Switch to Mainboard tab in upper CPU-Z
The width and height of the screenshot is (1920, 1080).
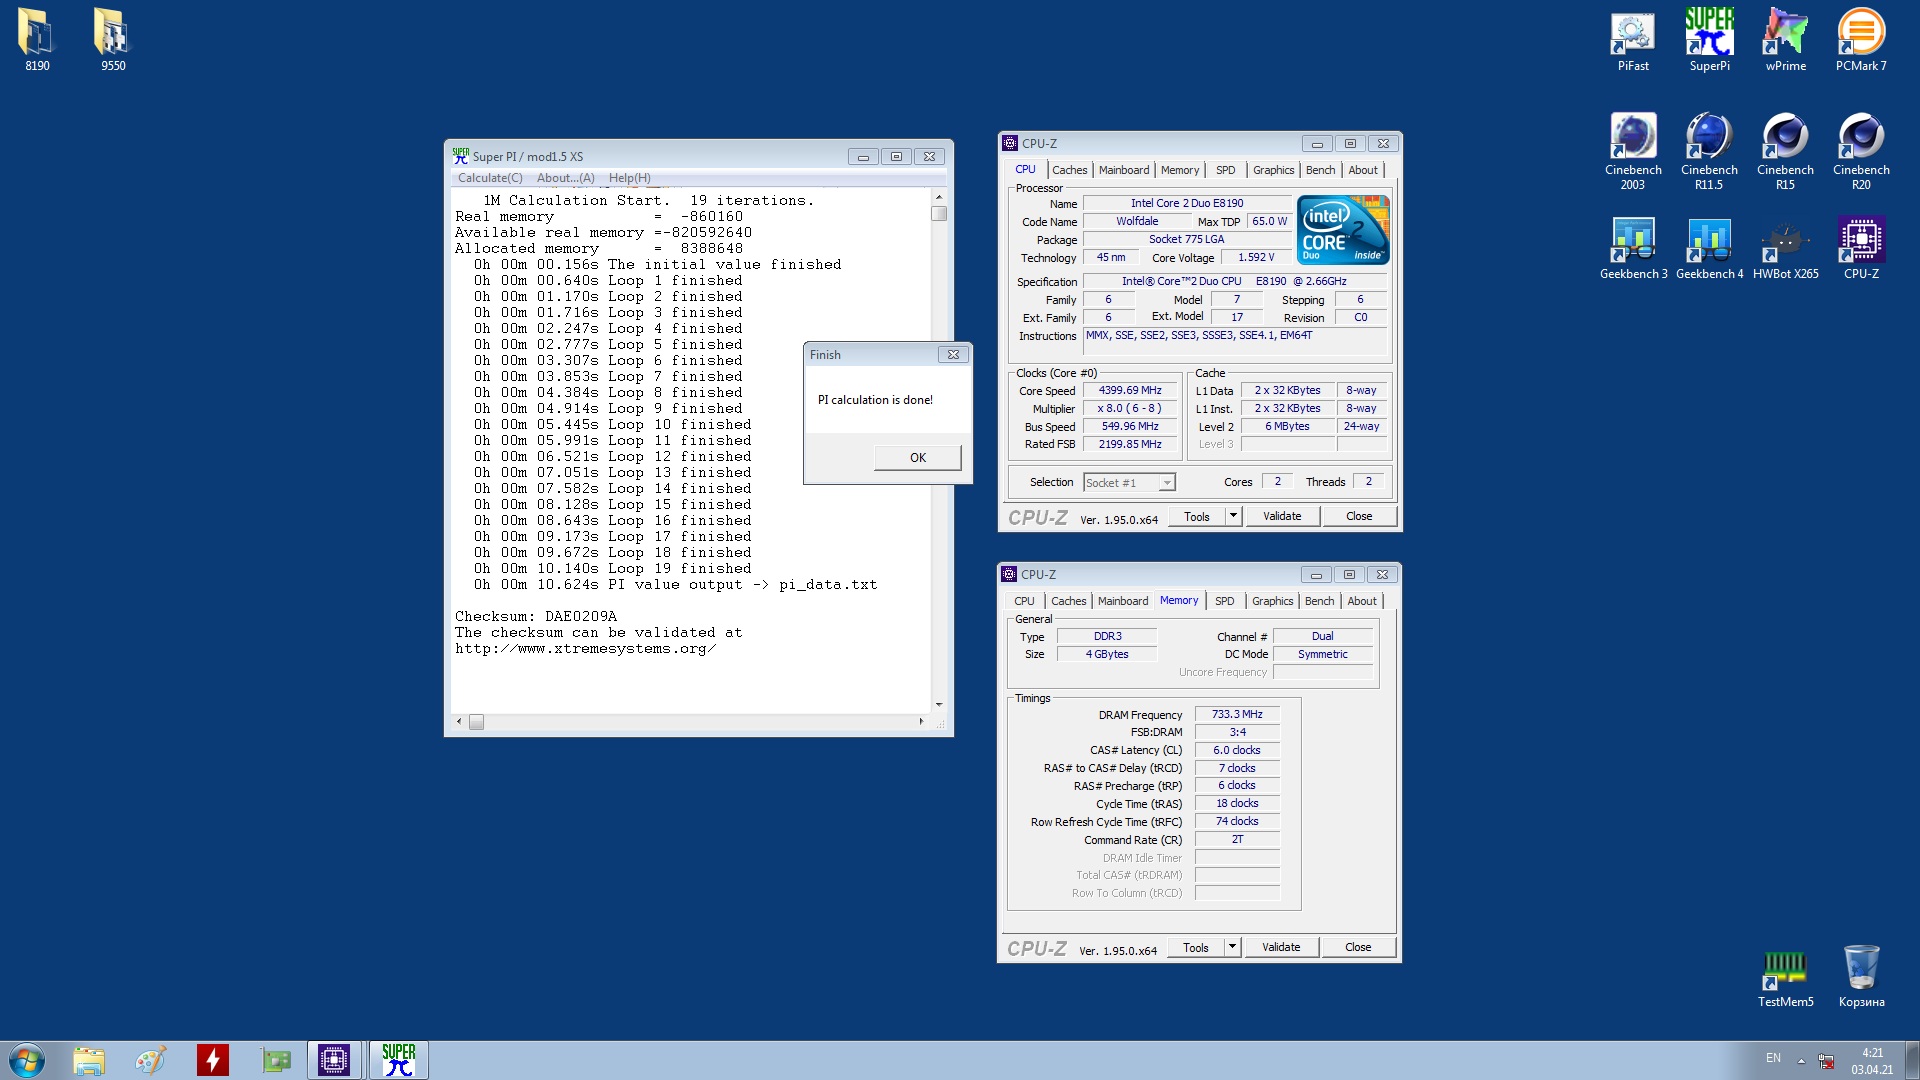1124,170
